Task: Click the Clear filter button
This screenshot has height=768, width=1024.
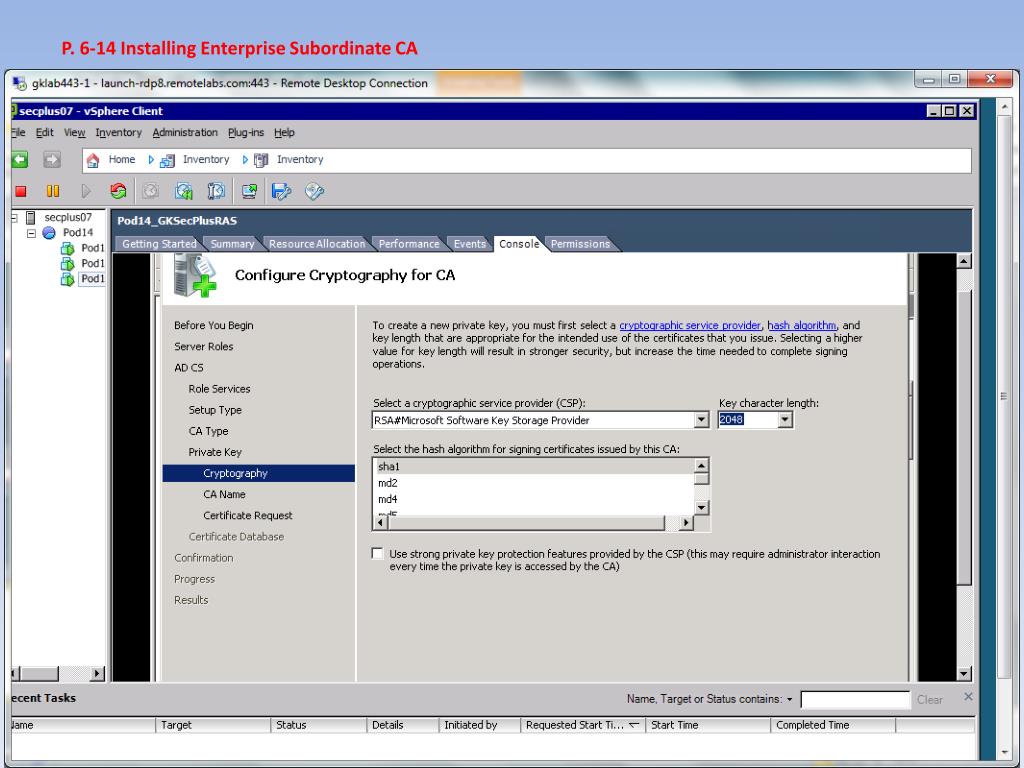Action: pyautogui.click(x=929, y=699)
